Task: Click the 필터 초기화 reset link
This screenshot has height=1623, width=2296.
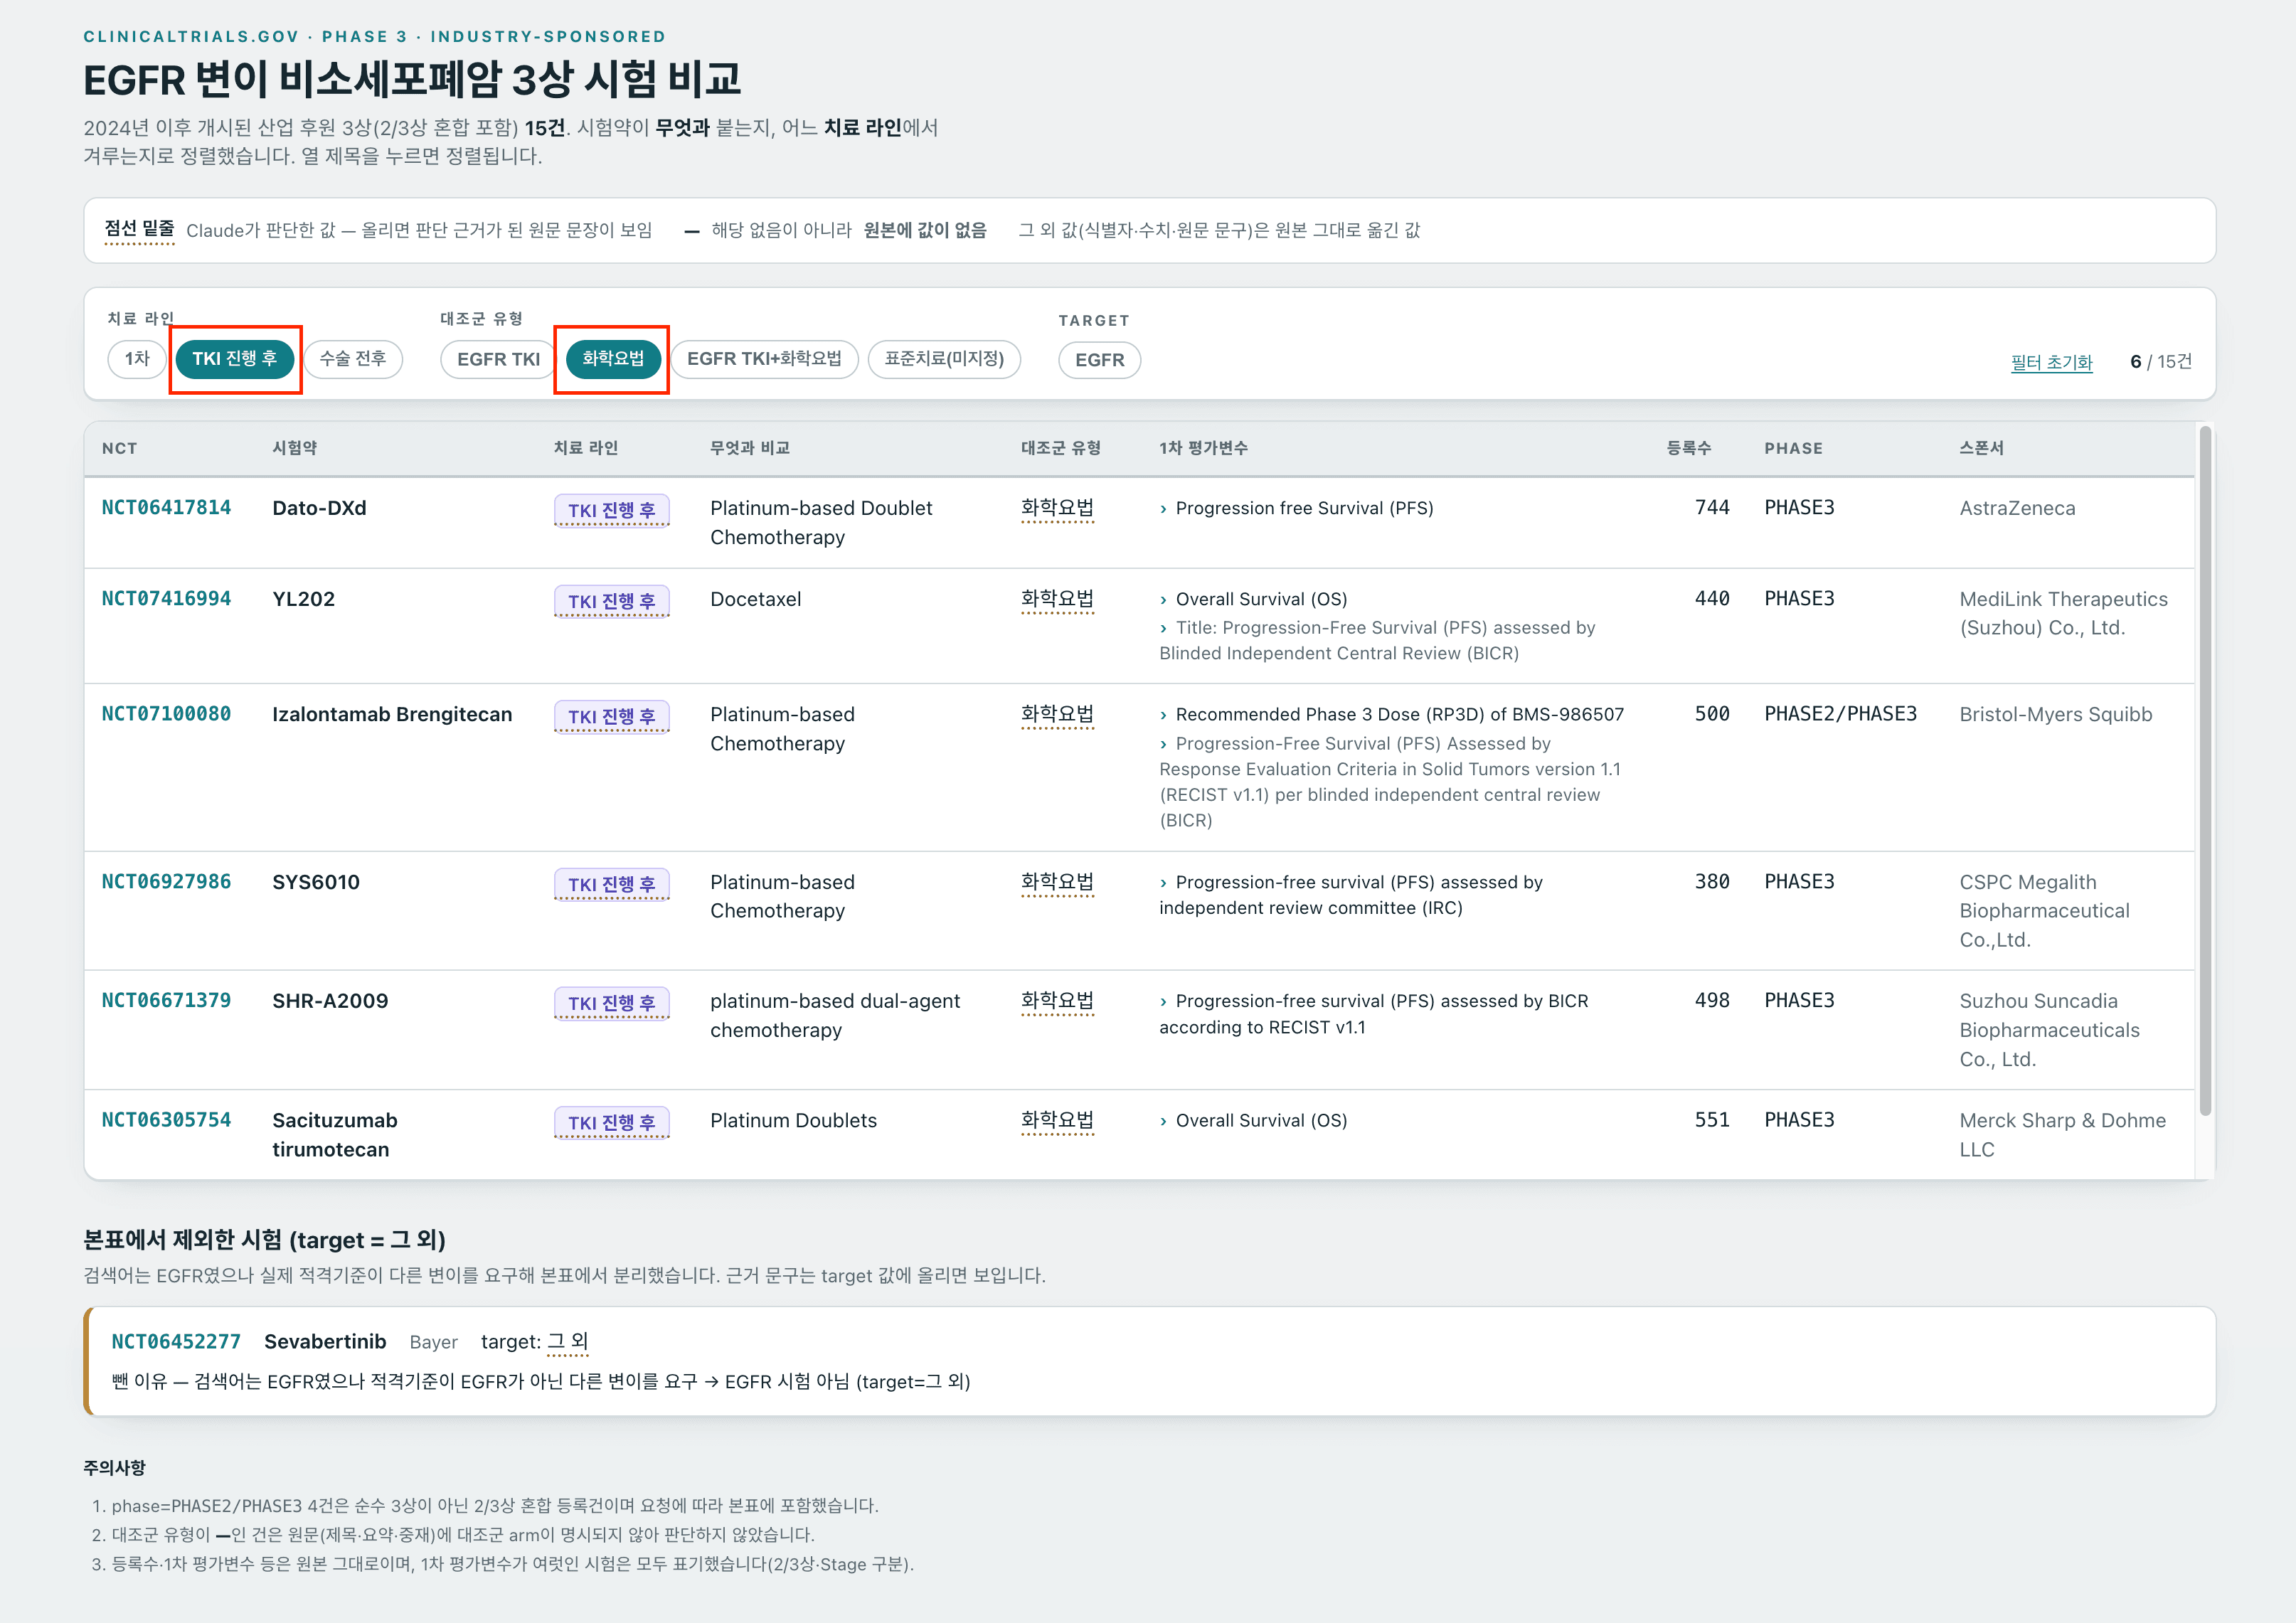Action: [2051, 362]
